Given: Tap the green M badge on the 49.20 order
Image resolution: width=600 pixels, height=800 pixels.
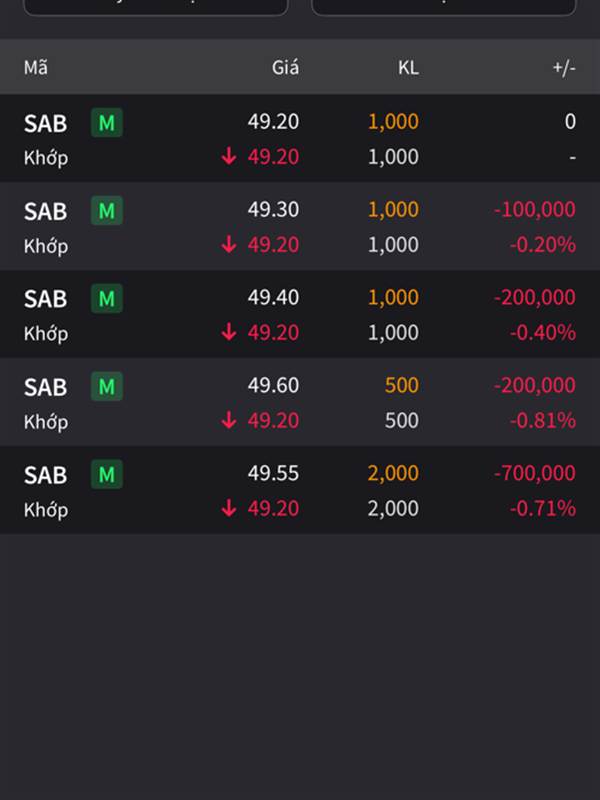Looking at the screenshot, I should point(107,122).
